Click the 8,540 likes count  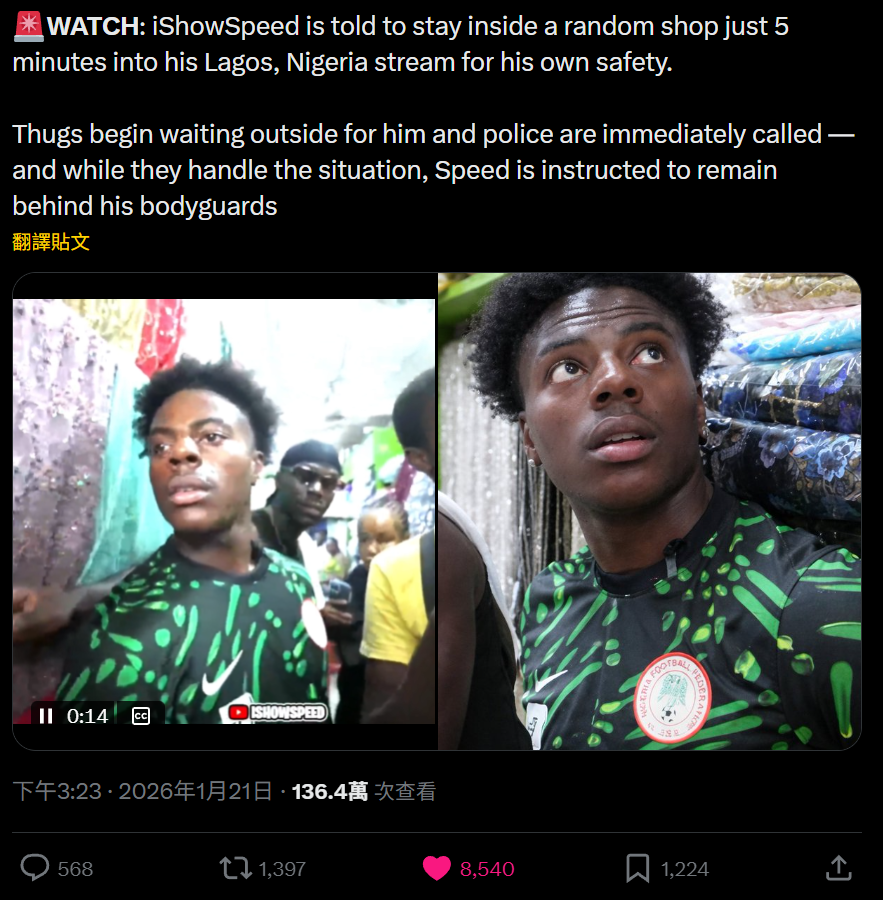point(487,869)
